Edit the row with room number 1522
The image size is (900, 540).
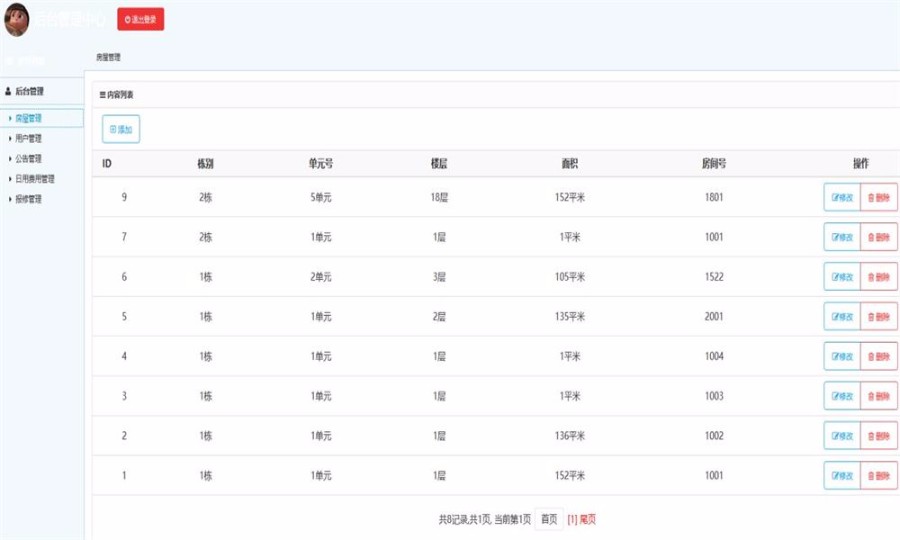coord(842,277)
